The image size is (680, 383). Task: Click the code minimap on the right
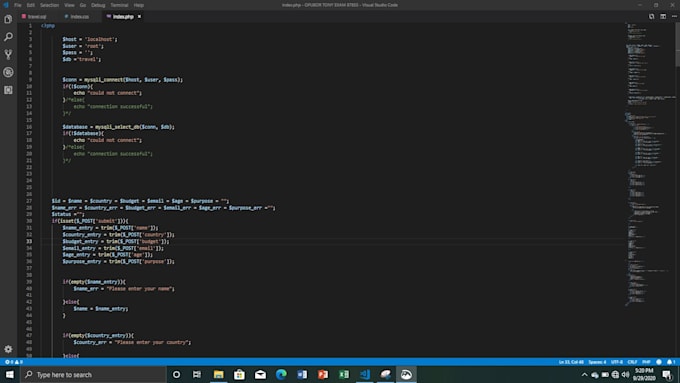649,165
